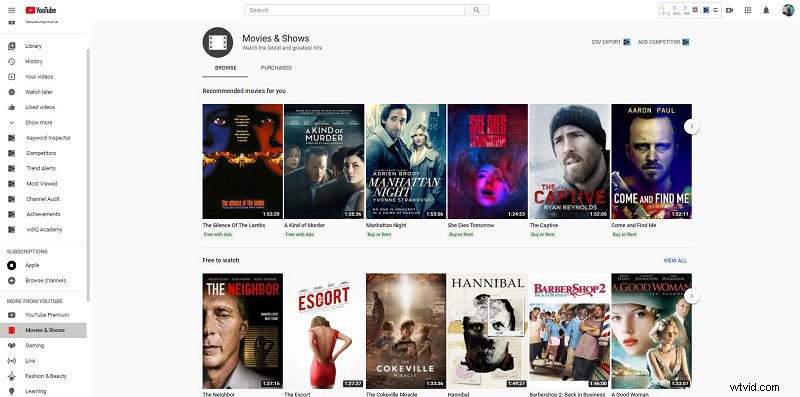Open The Silence of the Lambs poster
Viewport: 800px width, 397px height.
(243, 161)
